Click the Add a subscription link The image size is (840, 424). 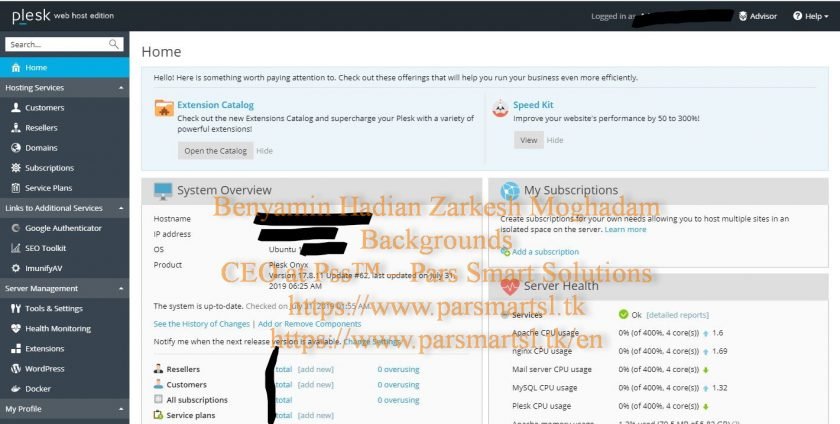(x=545, y=252)
